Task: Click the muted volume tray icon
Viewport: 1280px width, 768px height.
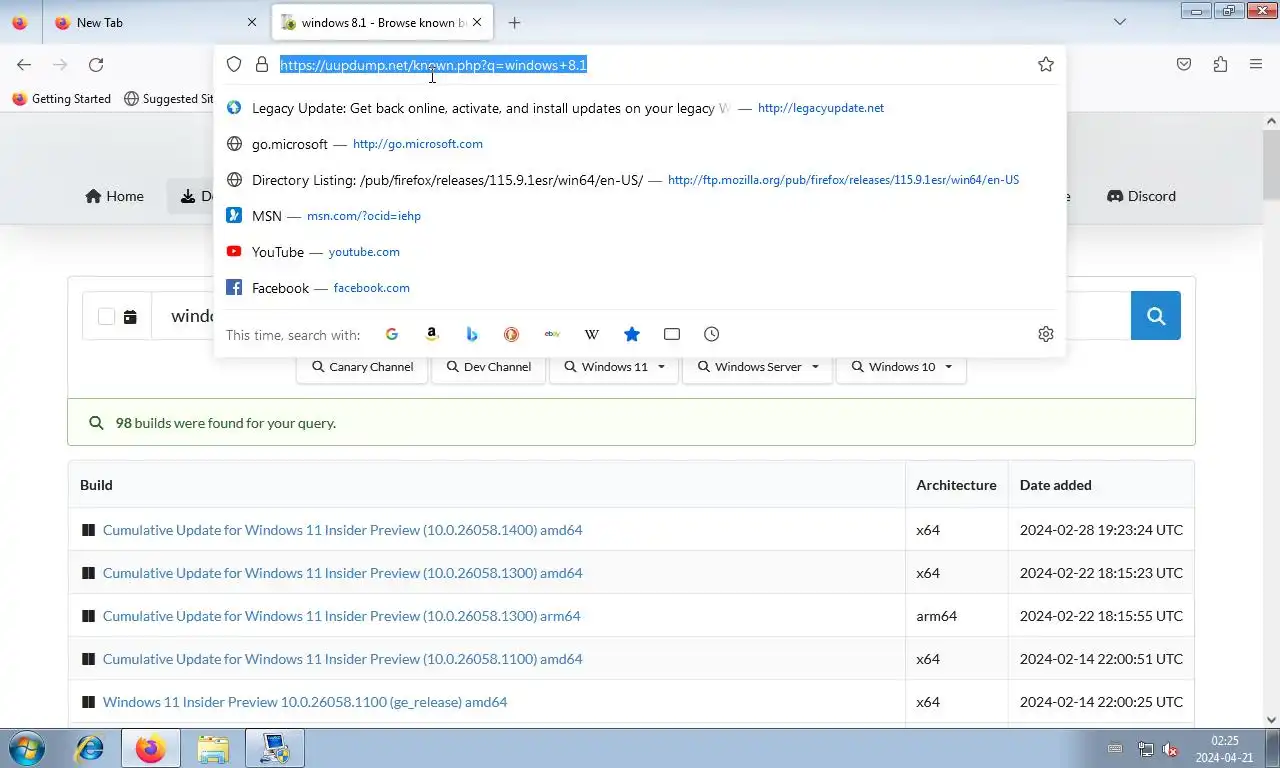Action: coord(1170,749)
